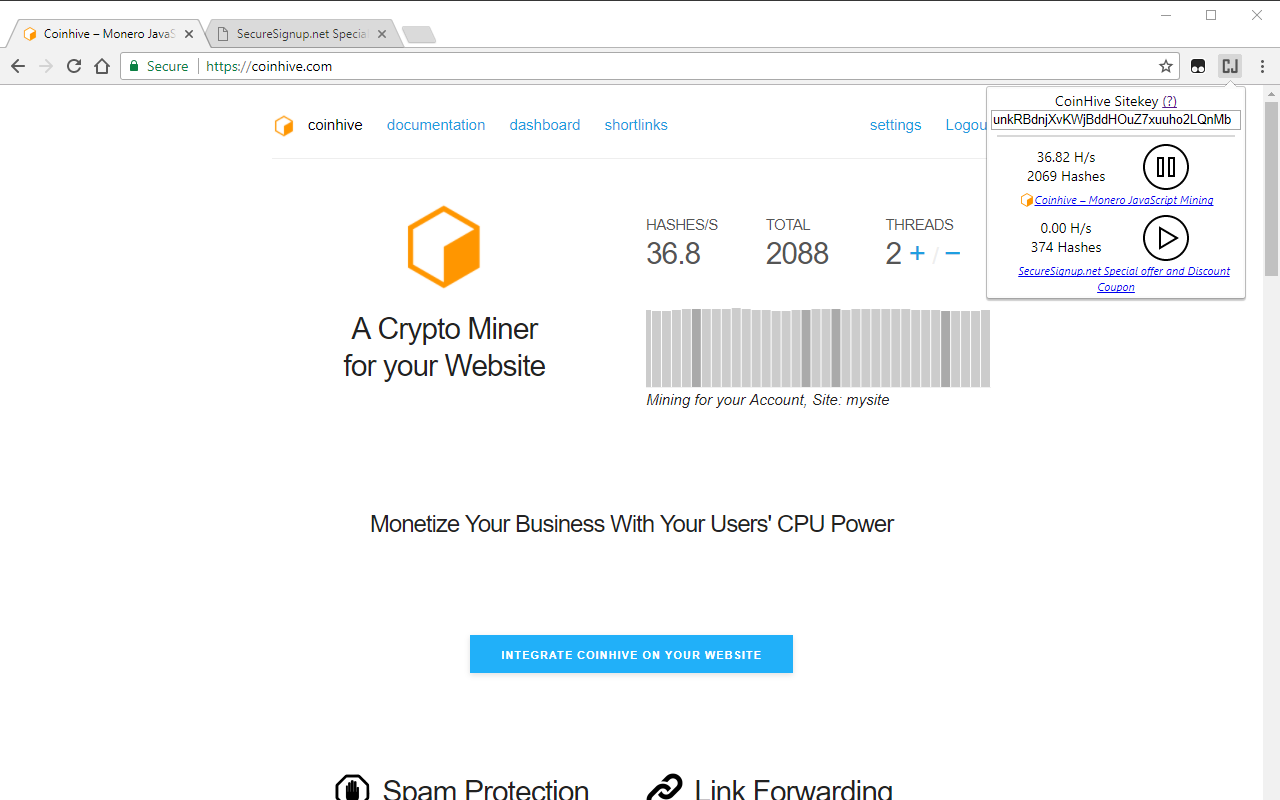
Task: Decrease mining threads with the minus button
Action: point(953,253)
